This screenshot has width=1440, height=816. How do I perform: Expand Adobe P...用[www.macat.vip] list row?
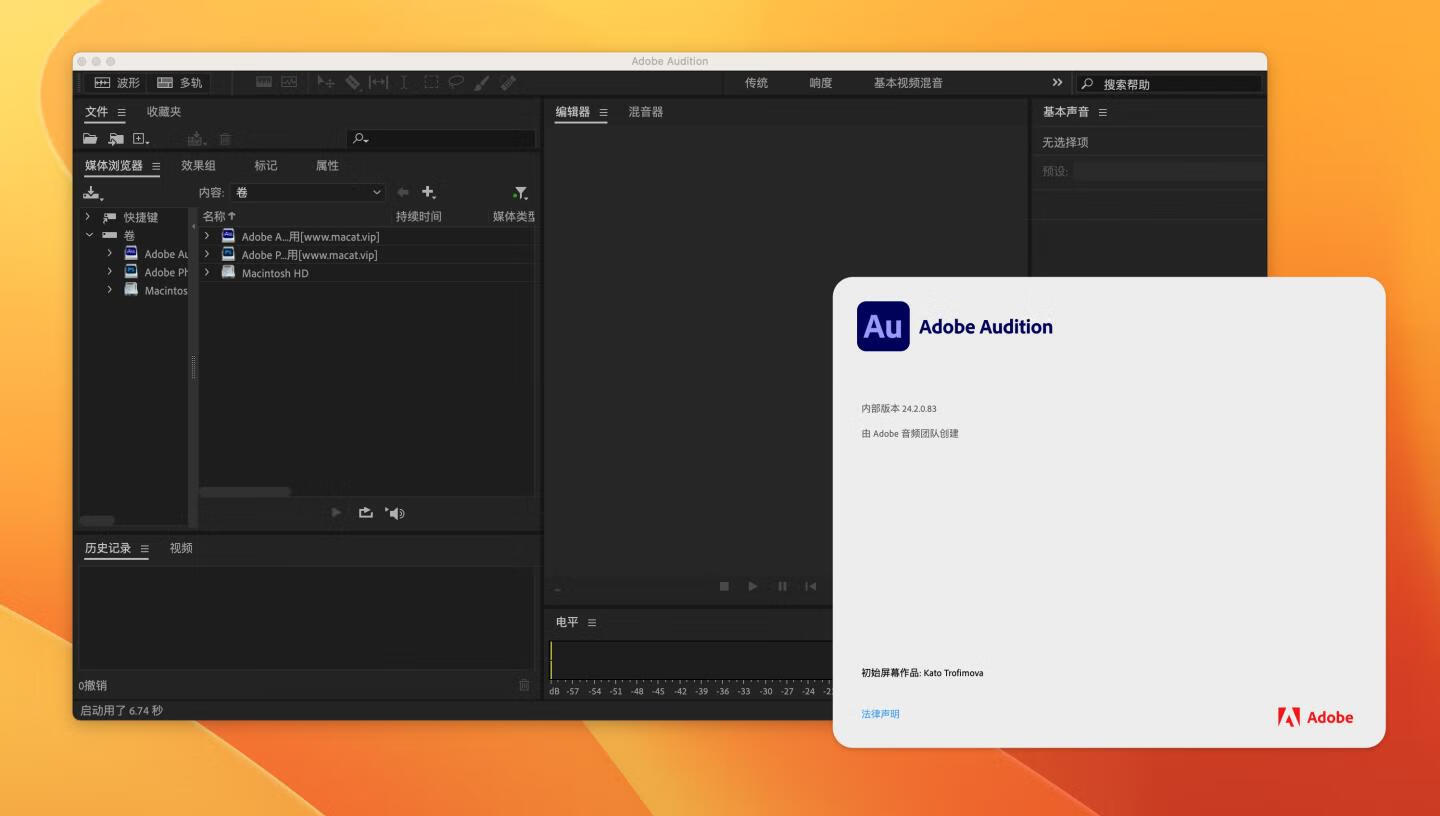207,254
